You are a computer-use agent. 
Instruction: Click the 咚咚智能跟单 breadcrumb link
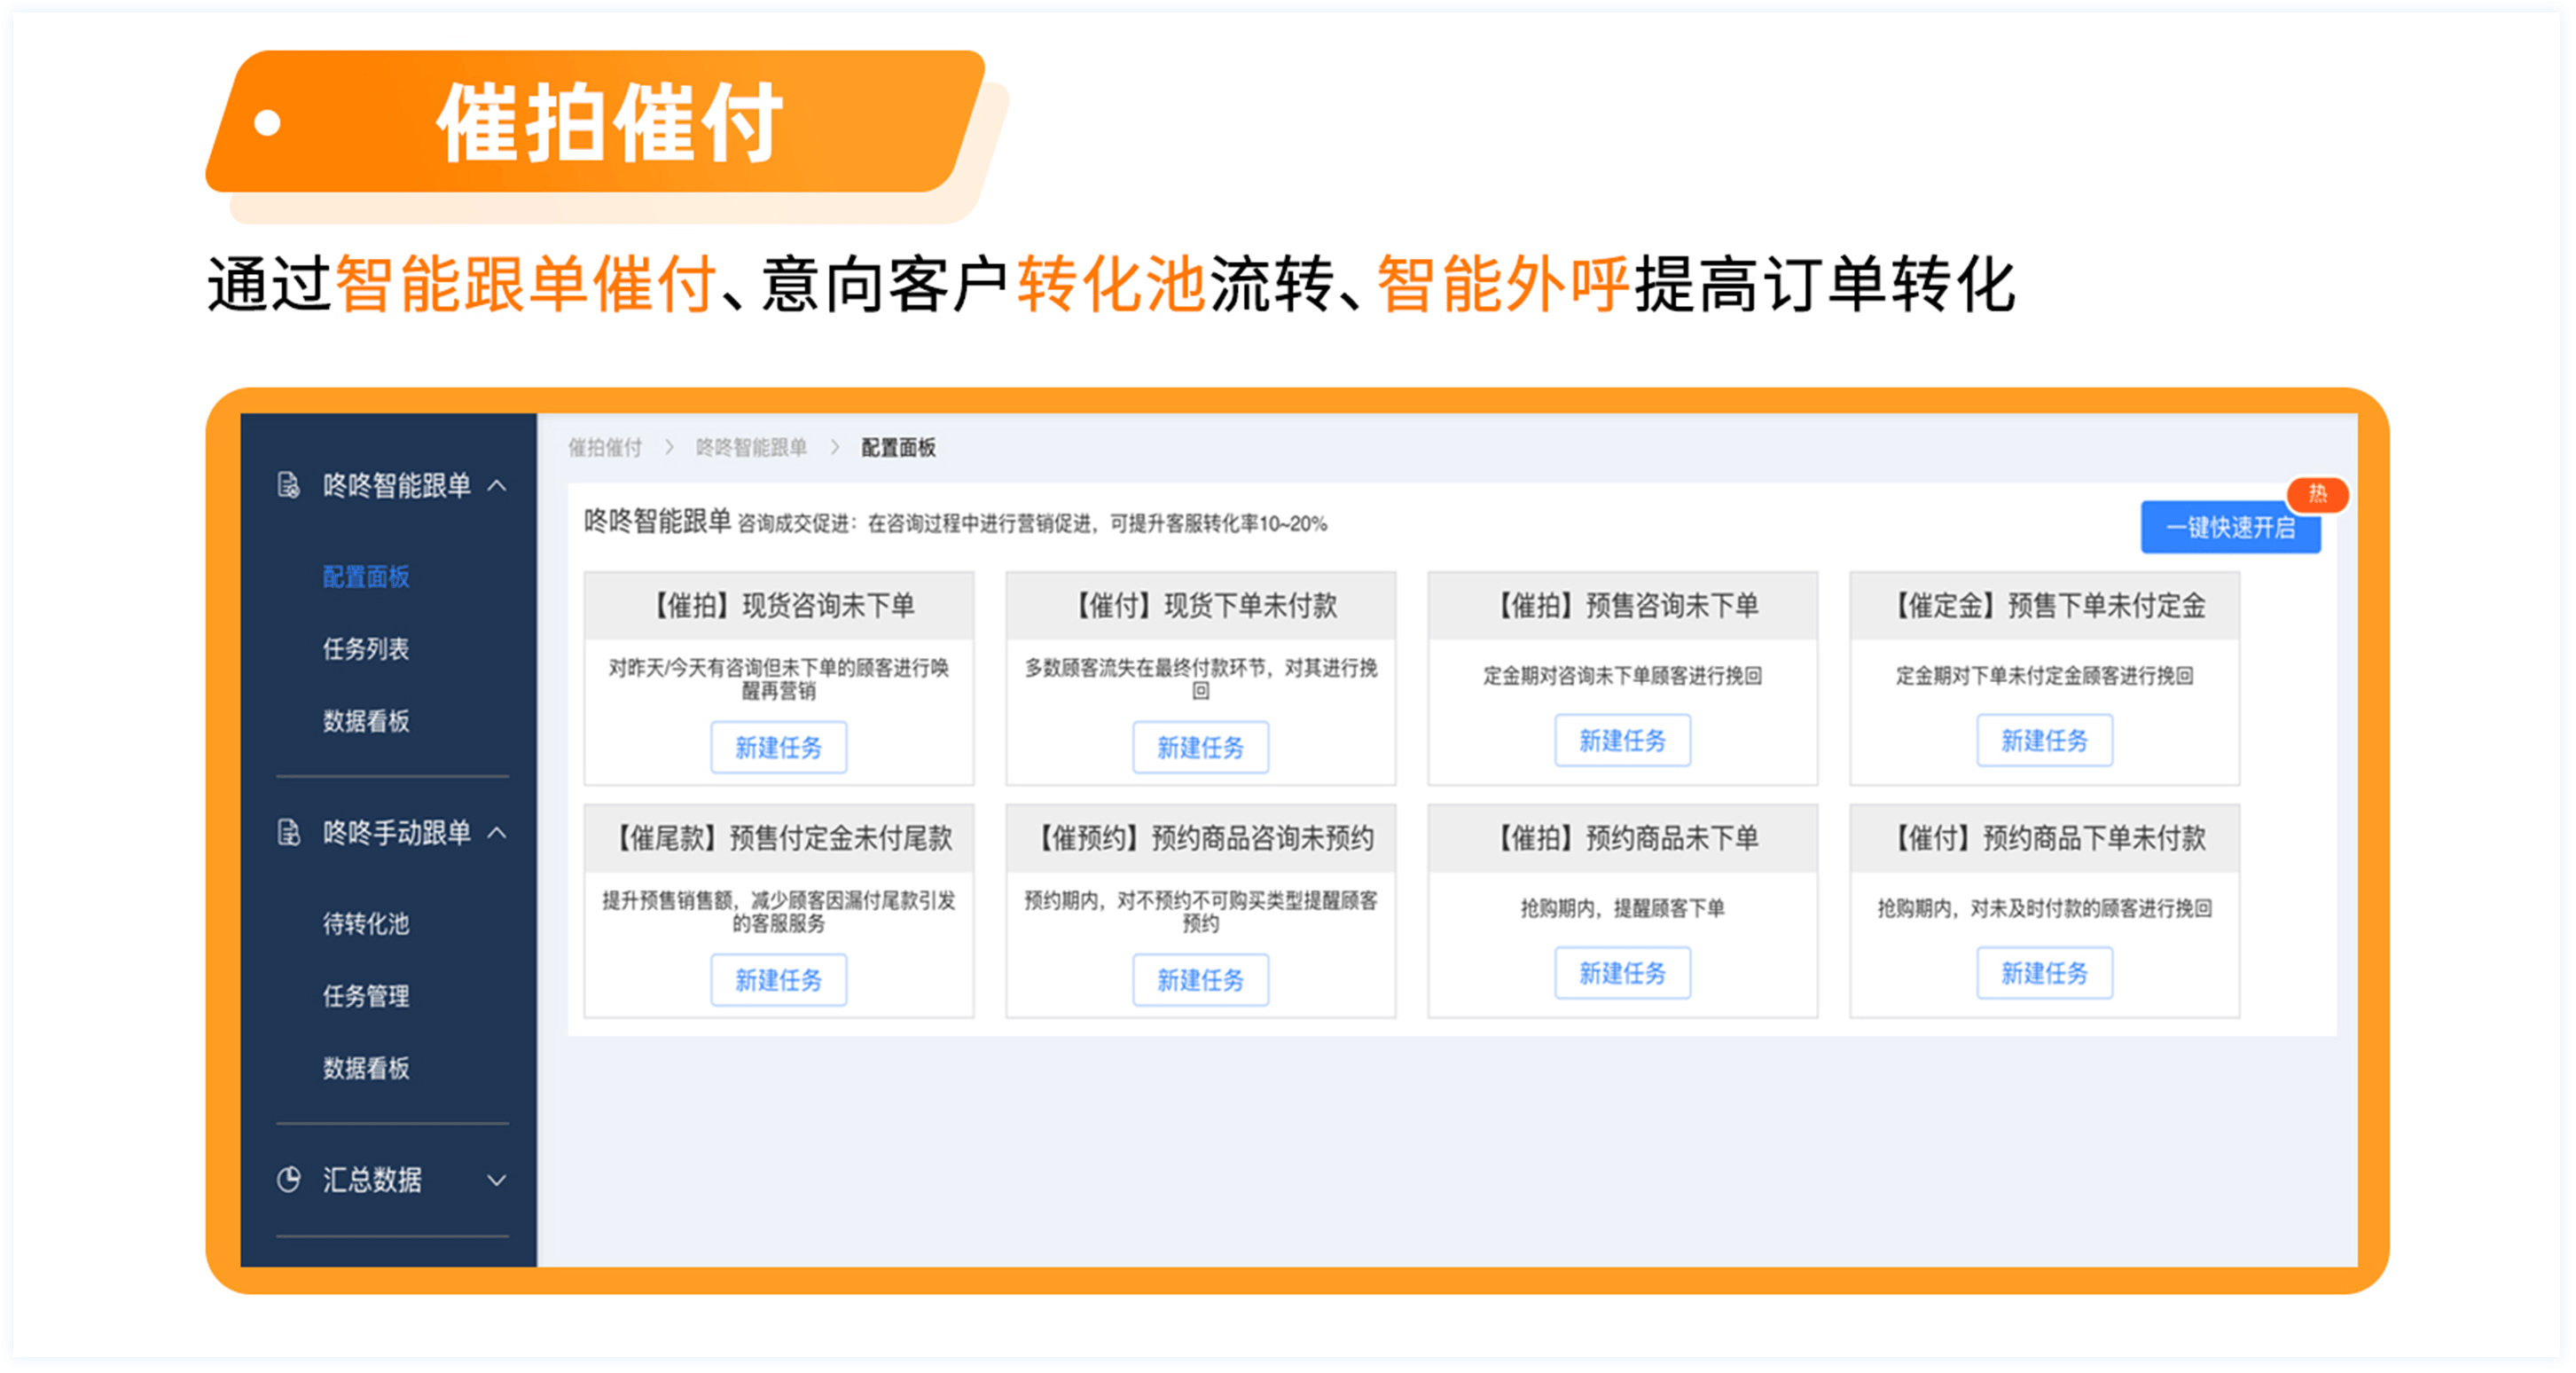pyautogui.click(x=751, y=448)
